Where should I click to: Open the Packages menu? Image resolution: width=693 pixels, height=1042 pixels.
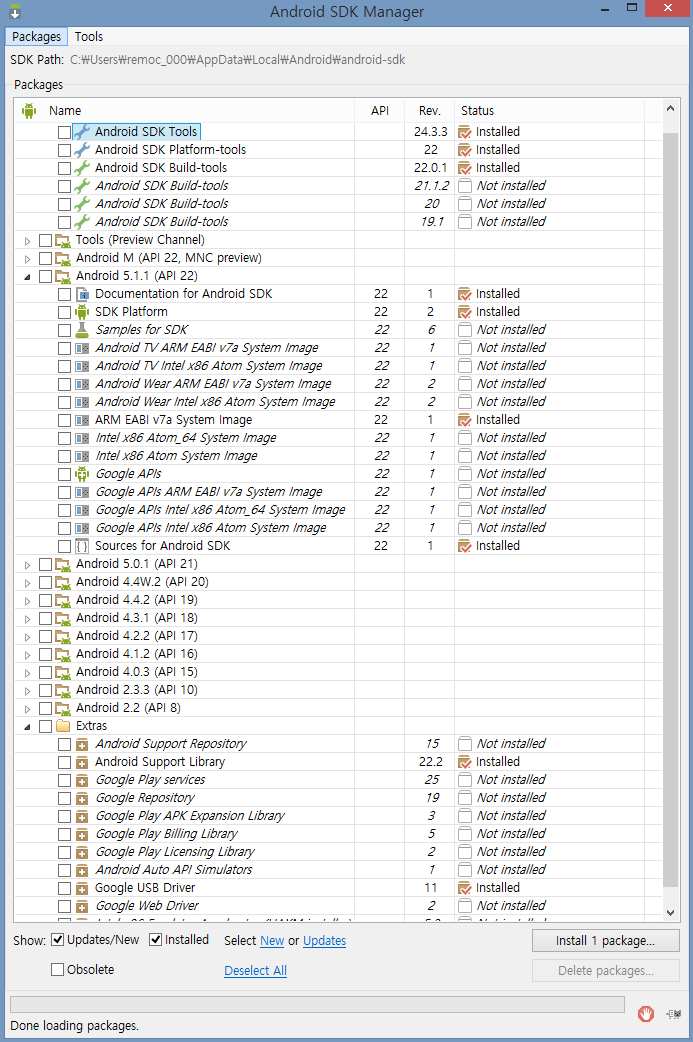[x=37, y=37]
